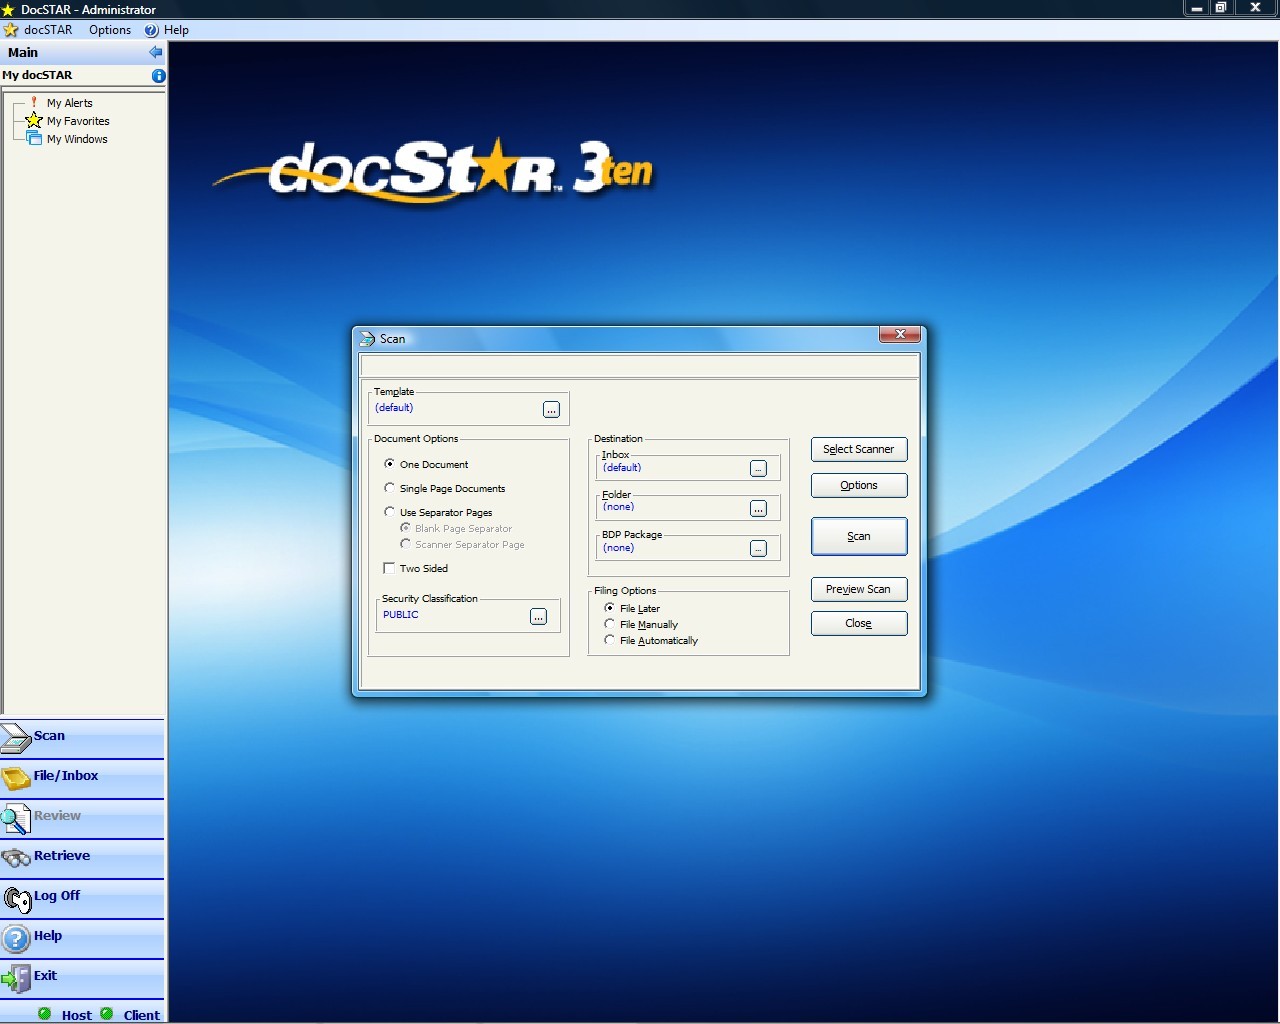Click the Close button in Scan dialog
1280x1024 pixels.
[859, 624]
